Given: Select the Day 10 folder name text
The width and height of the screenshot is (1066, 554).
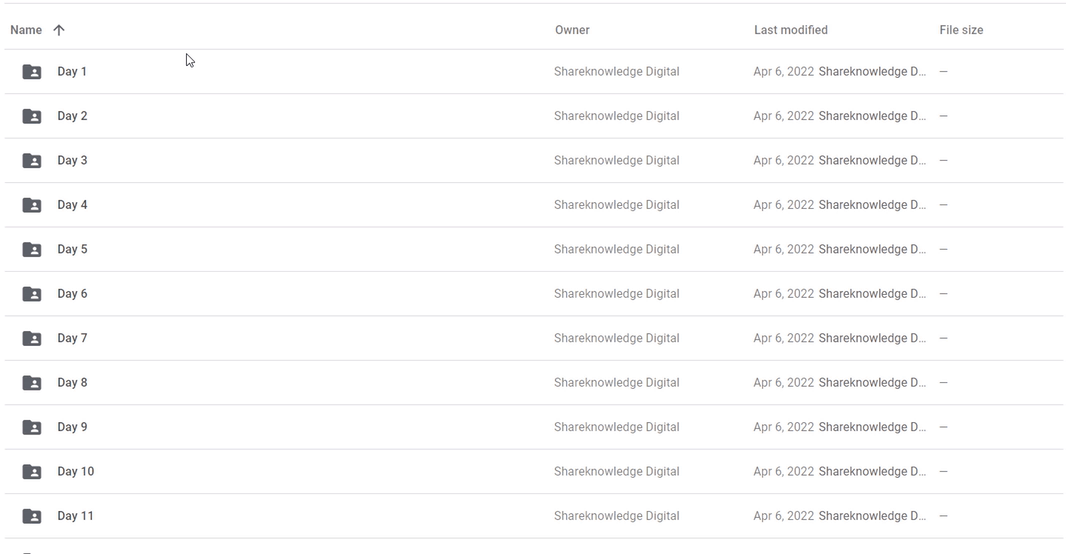Looking at the screenshot, I should point(75,472).
